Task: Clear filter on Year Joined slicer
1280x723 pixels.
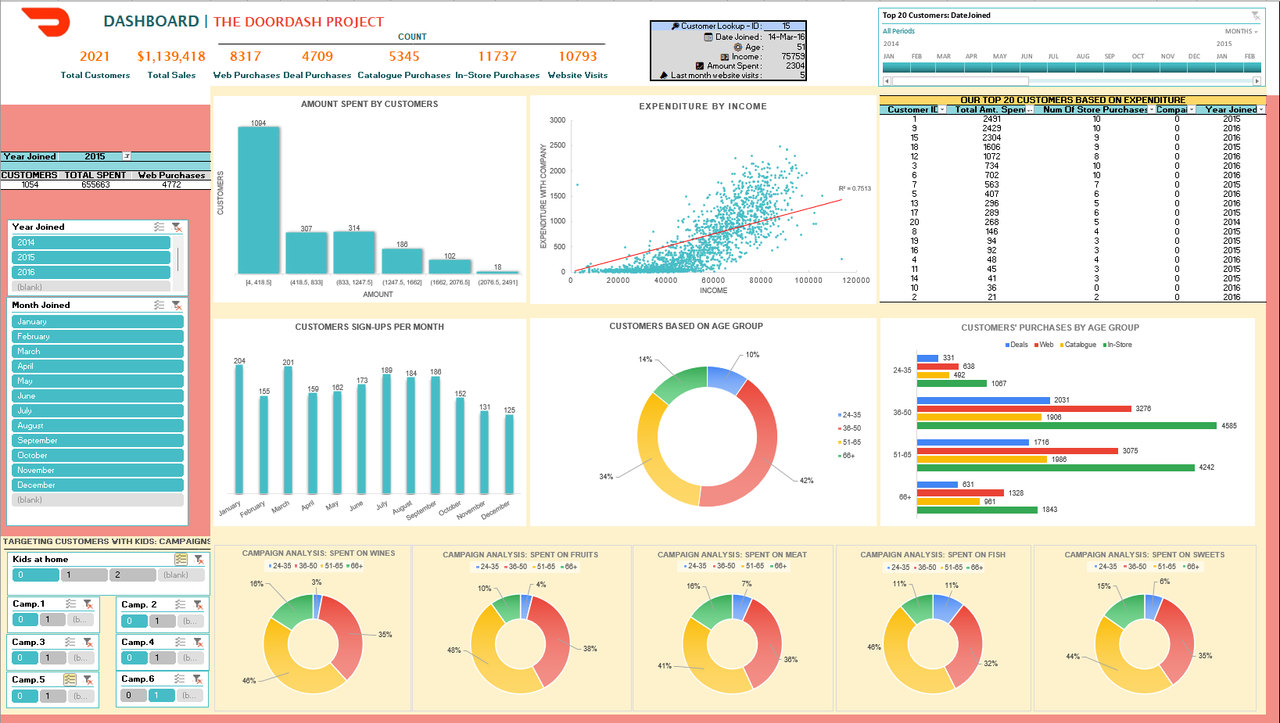Action: click(176, 227)
